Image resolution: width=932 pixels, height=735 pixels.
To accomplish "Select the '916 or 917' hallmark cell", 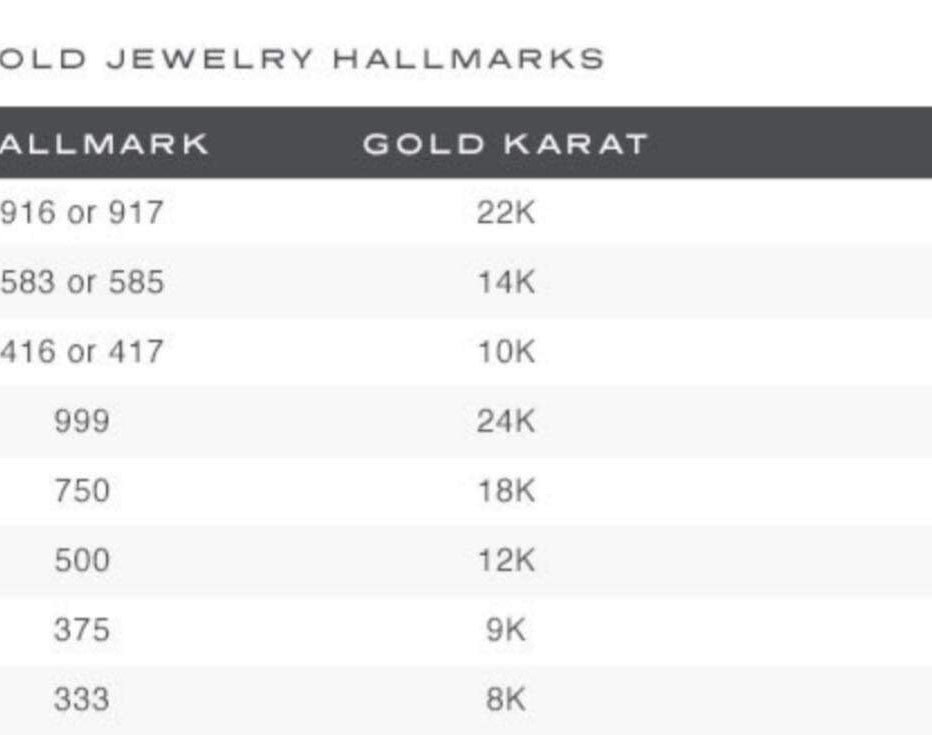I will (81, 212).
